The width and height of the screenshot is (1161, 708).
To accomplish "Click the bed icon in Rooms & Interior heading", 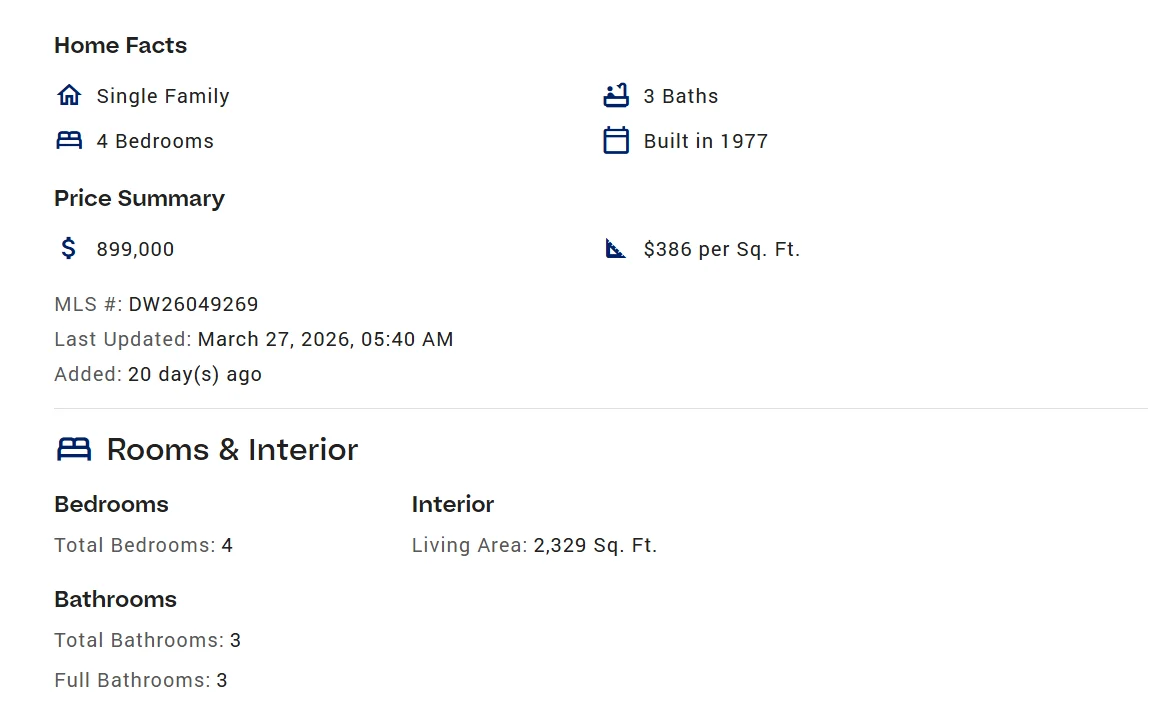I will [74, 449].
